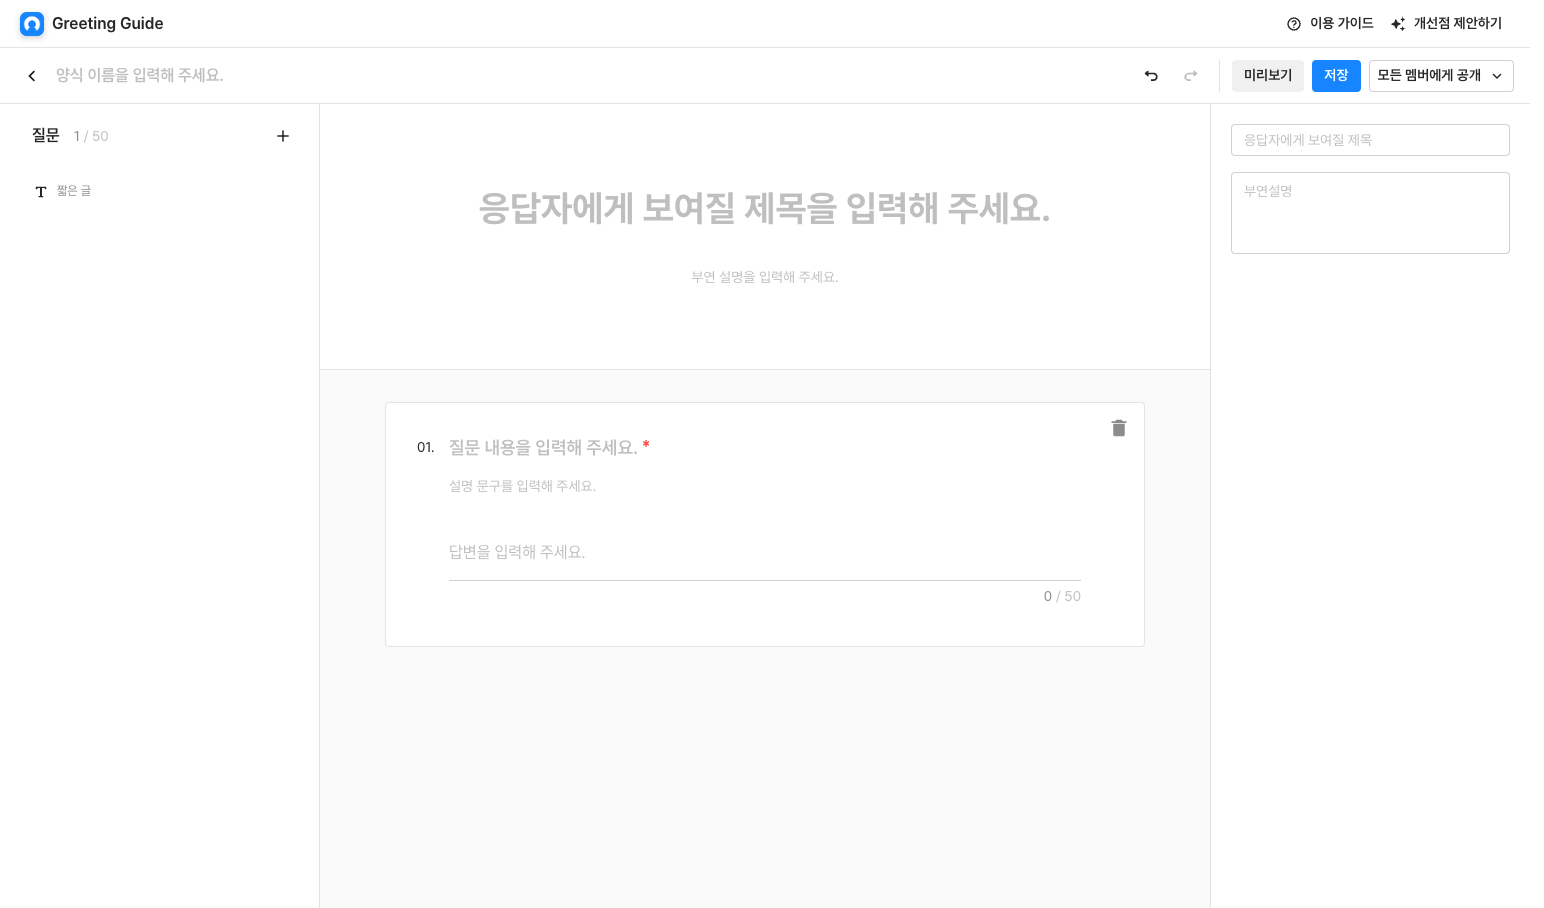Click the Greeting Guide title text
Viewport: 1544px width, 908px height.
tap(108, 24)
